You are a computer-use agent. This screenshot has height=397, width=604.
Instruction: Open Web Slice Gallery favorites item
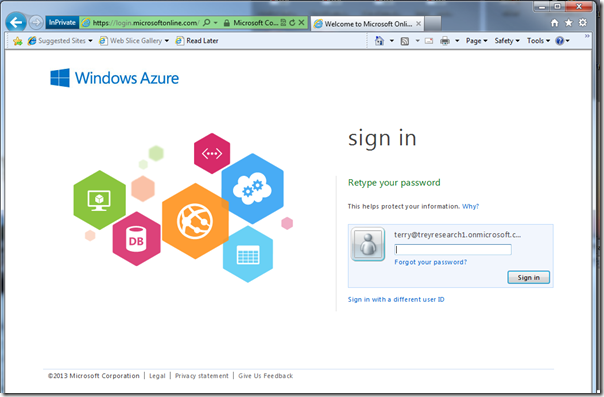click(x=131, y=41)
